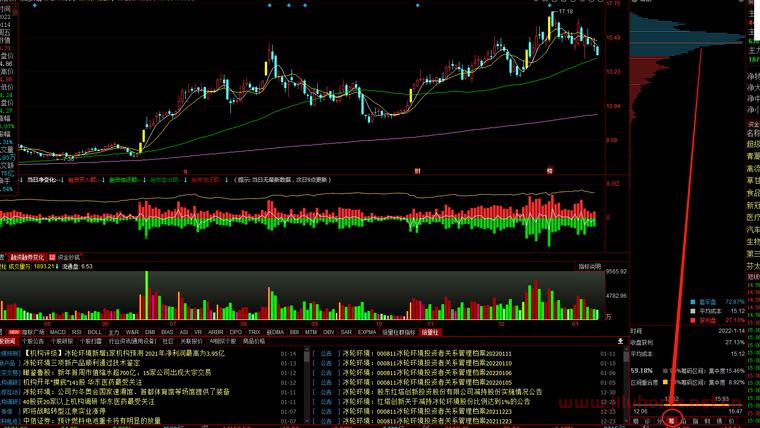Select the MACD indicator tab
The image size is (760, 428).
[x=59, y=331]
